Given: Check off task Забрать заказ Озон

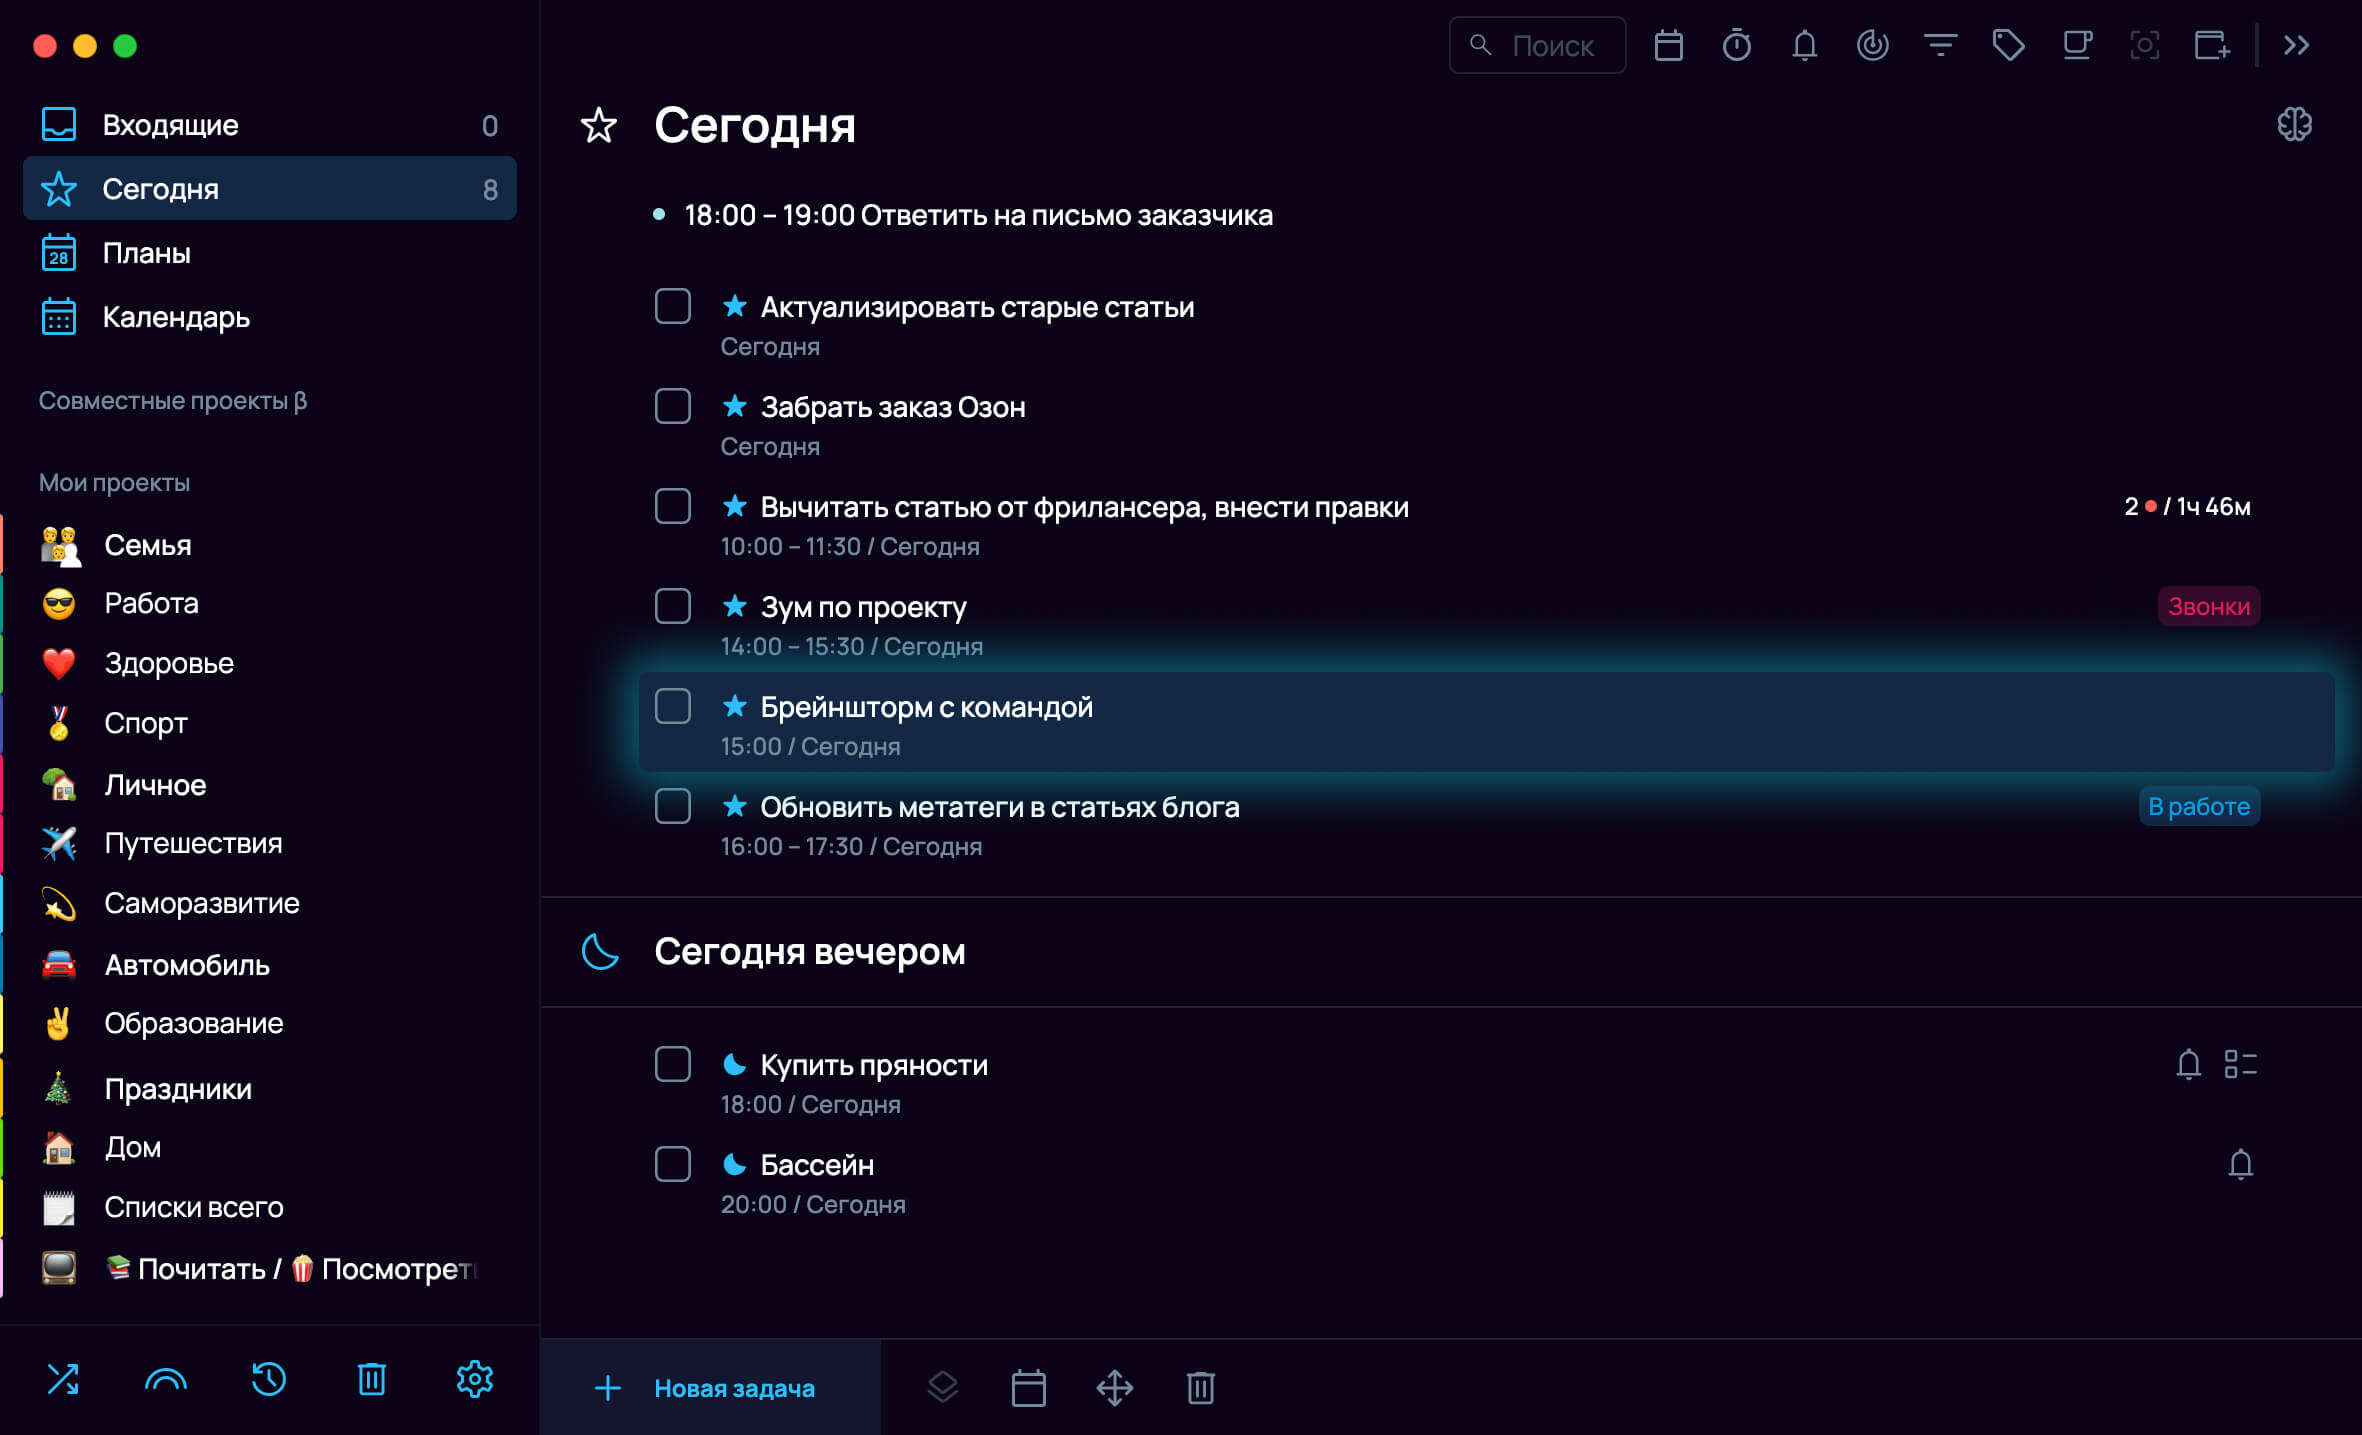Looking at the screenshot, I should [673, 407].
